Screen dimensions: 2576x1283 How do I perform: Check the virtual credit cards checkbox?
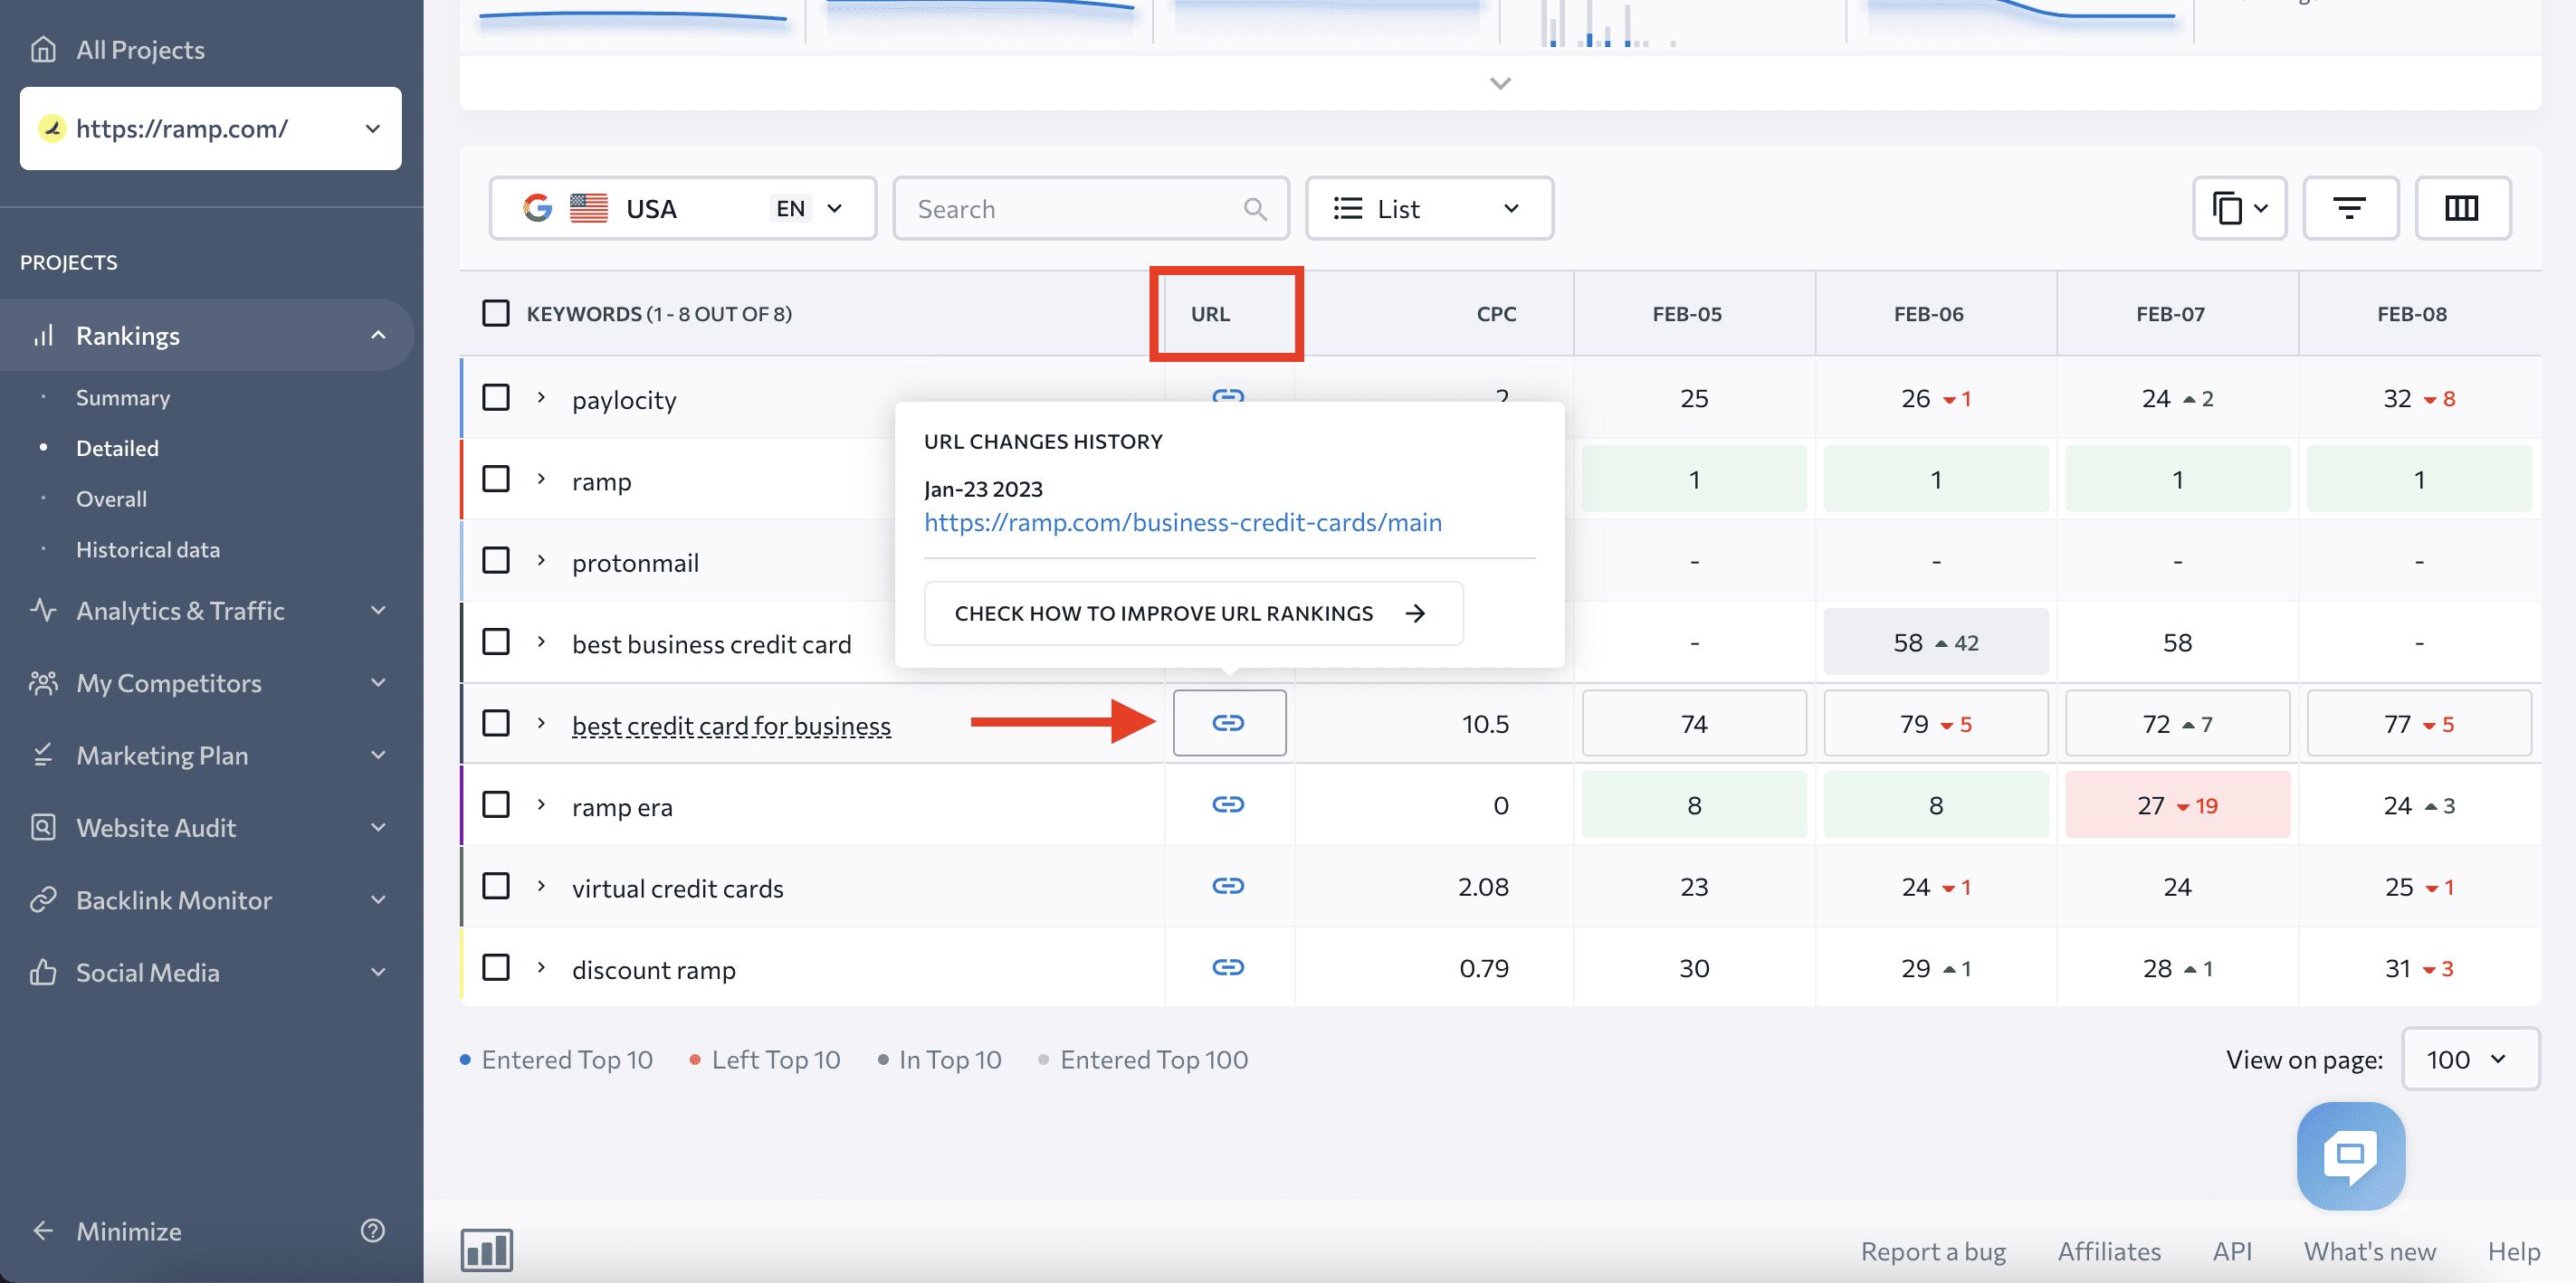click(x=496, y=886)
